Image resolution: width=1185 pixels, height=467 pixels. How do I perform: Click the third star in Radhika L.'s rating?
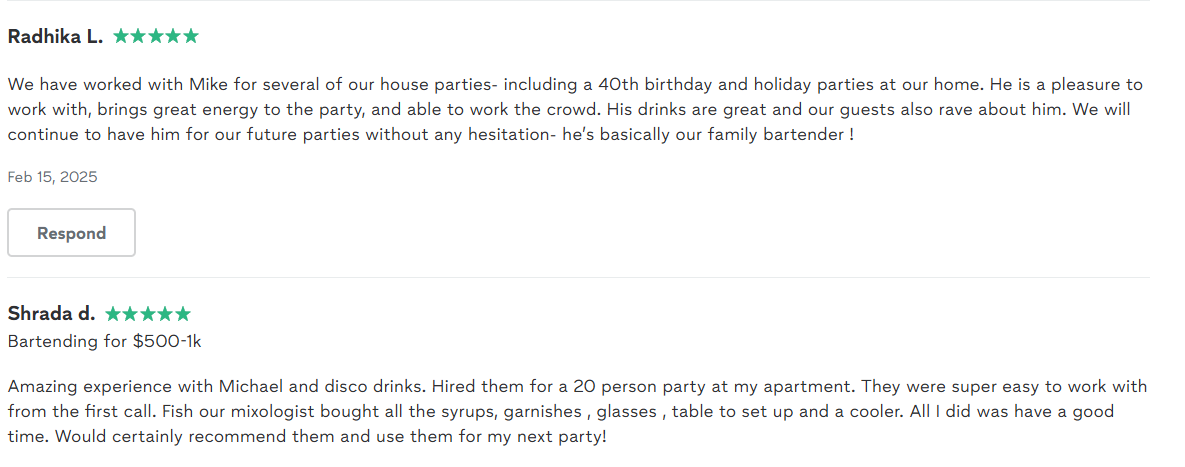(x=156, y=36)
